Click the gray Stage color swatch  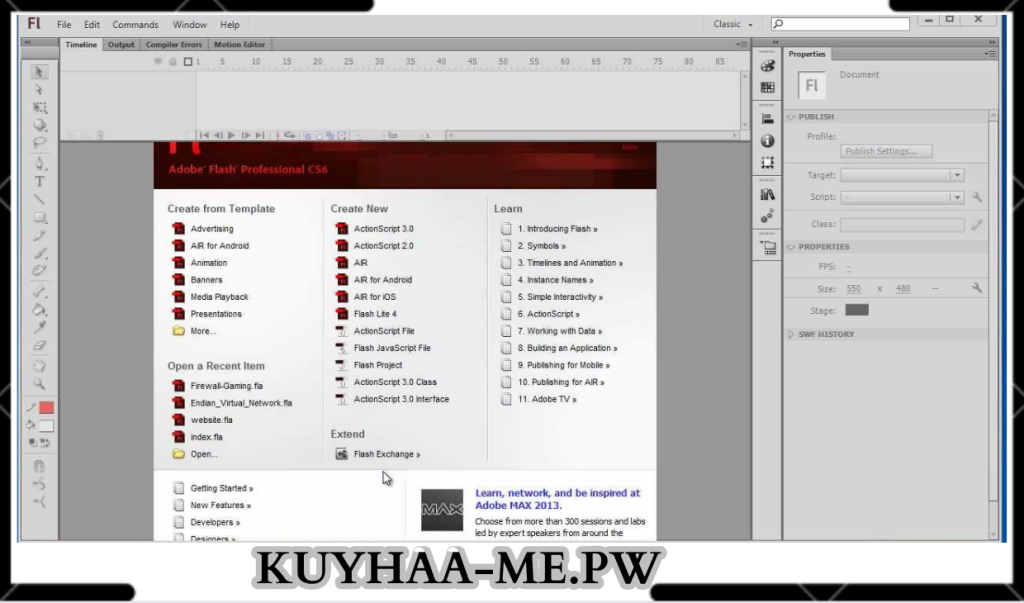(x=857, y=310)
